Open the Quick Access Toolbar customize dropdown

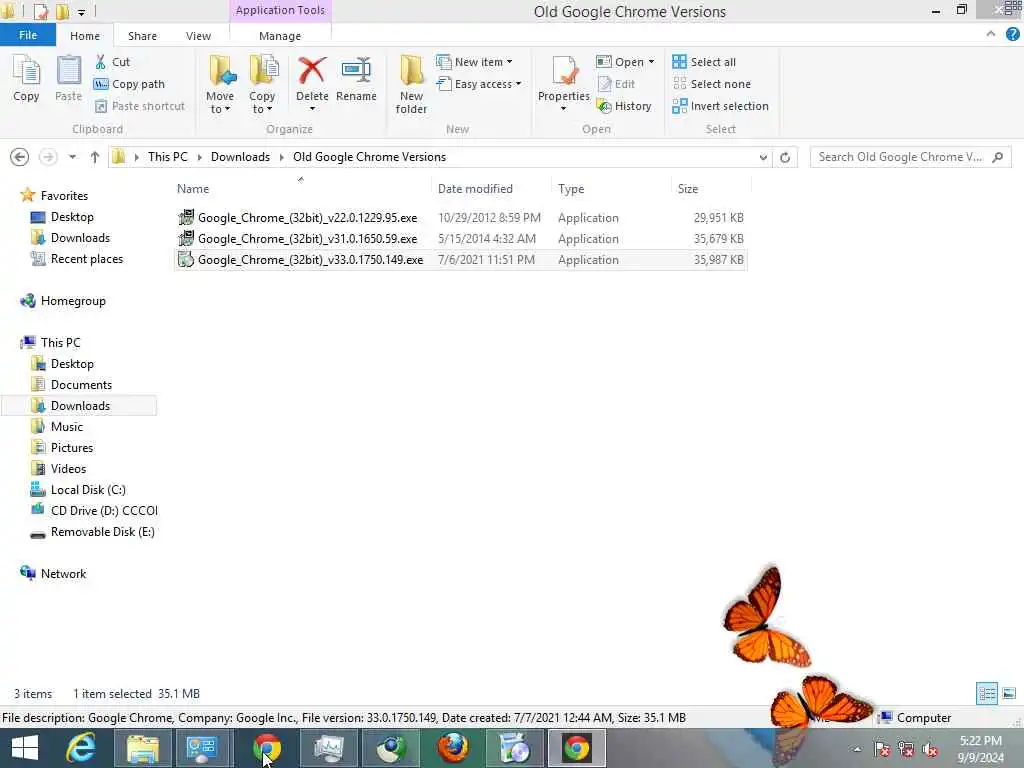pyautogui.click(x=82, y=12)
